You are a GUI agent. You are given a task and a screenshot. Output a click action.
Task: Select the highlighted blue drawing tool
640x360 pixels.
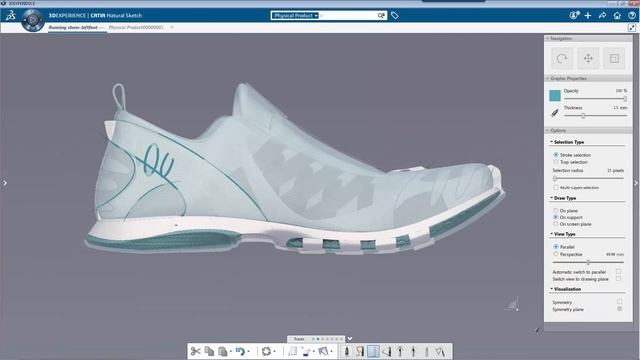click(x=373, y=351)
